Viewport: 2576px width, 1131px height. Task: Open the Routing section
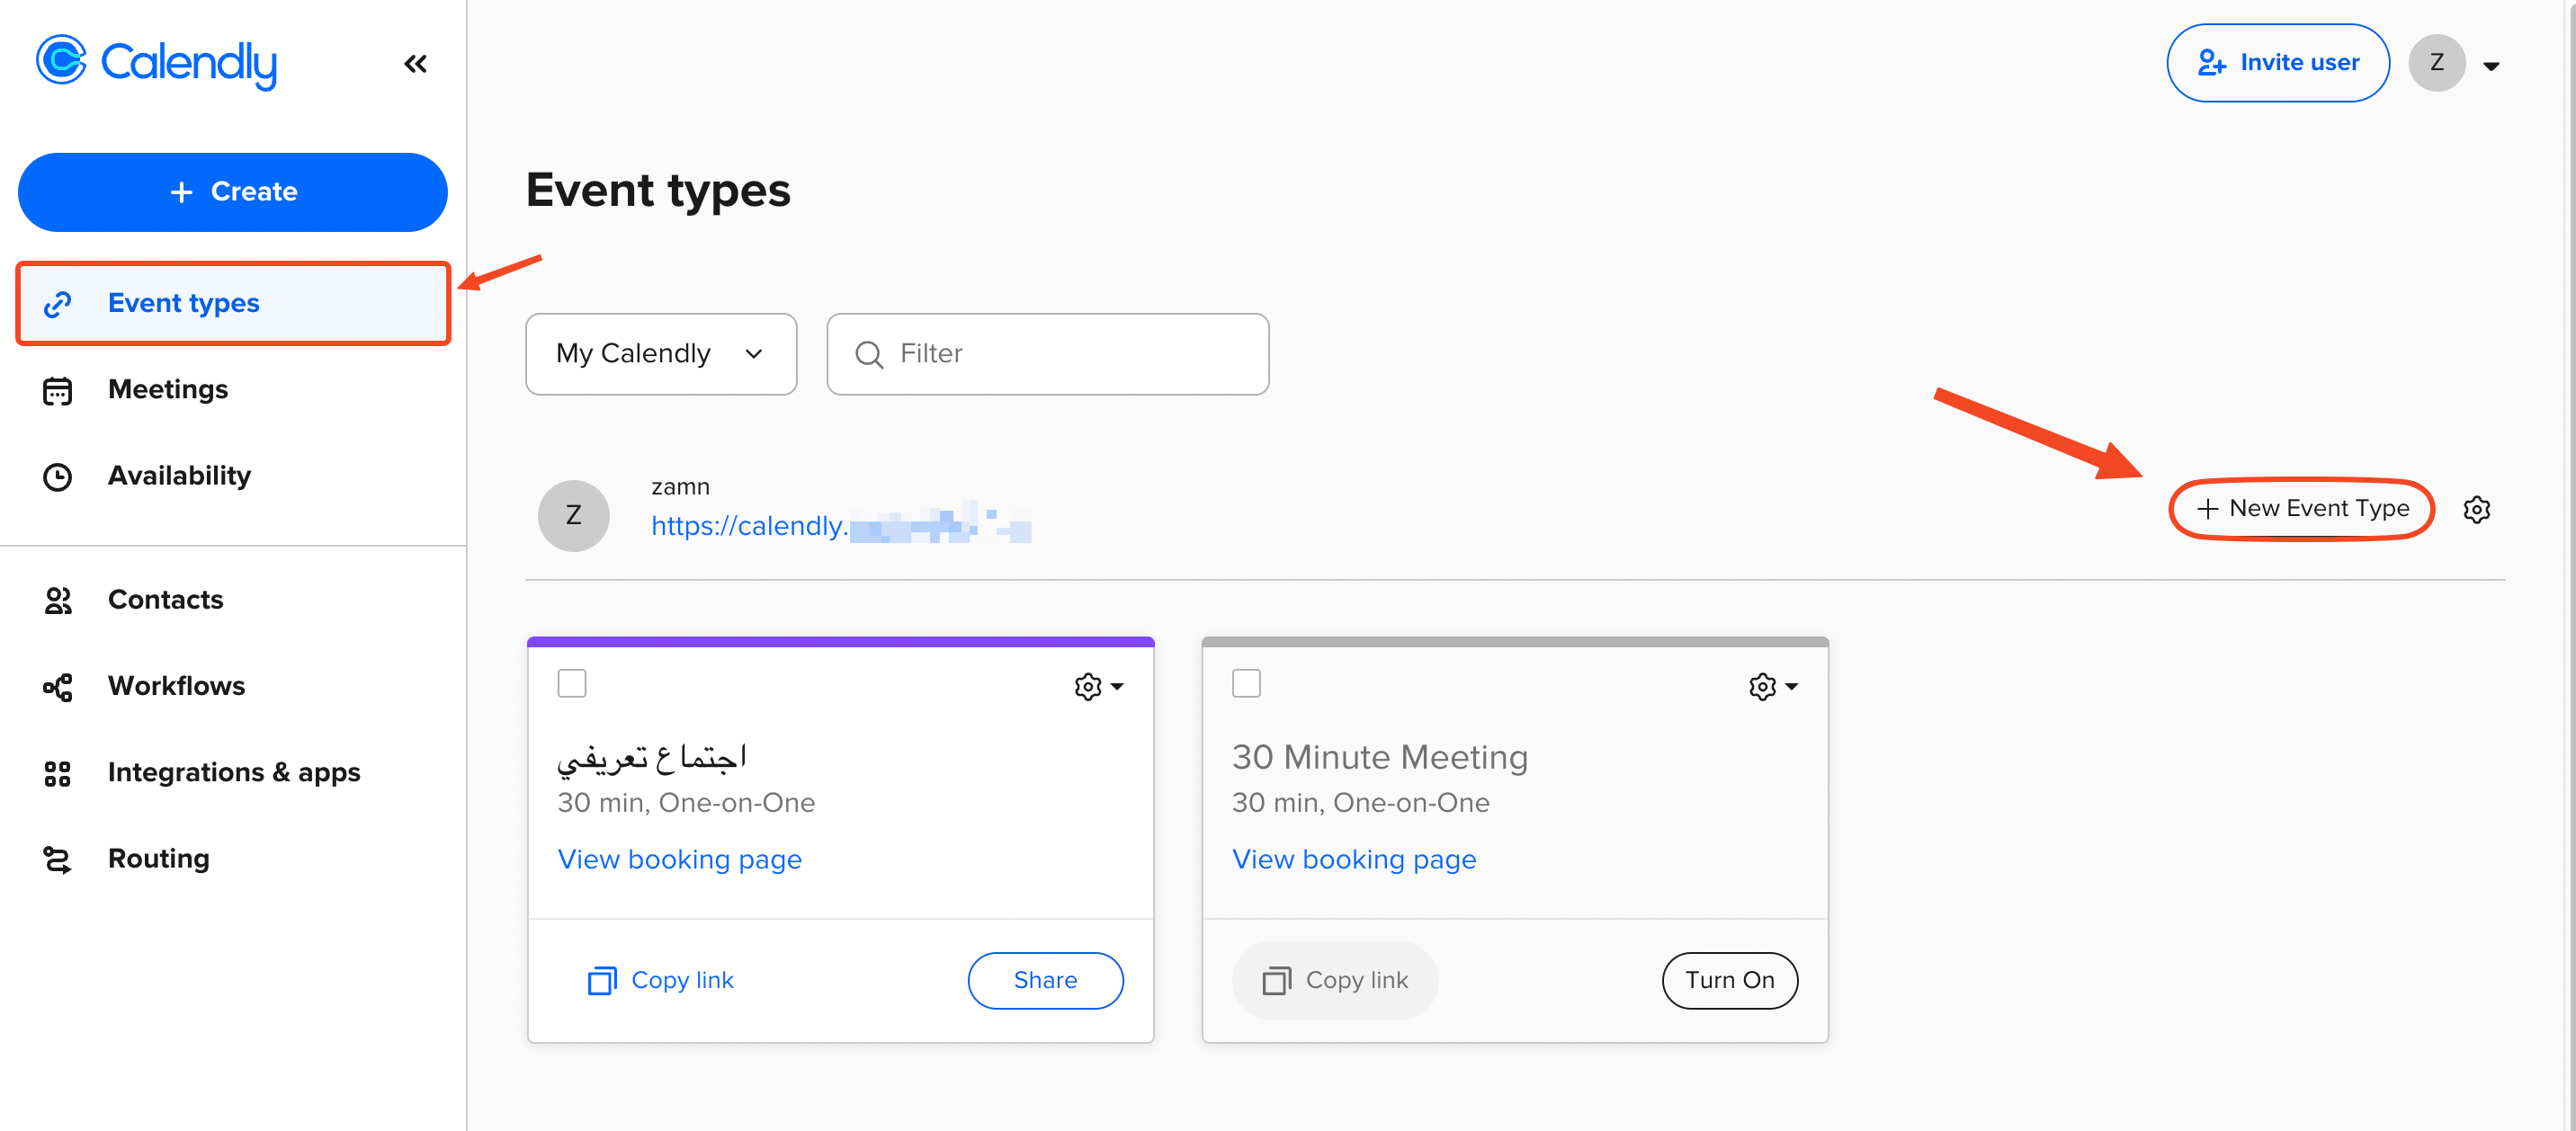click(x=158, y=858)
